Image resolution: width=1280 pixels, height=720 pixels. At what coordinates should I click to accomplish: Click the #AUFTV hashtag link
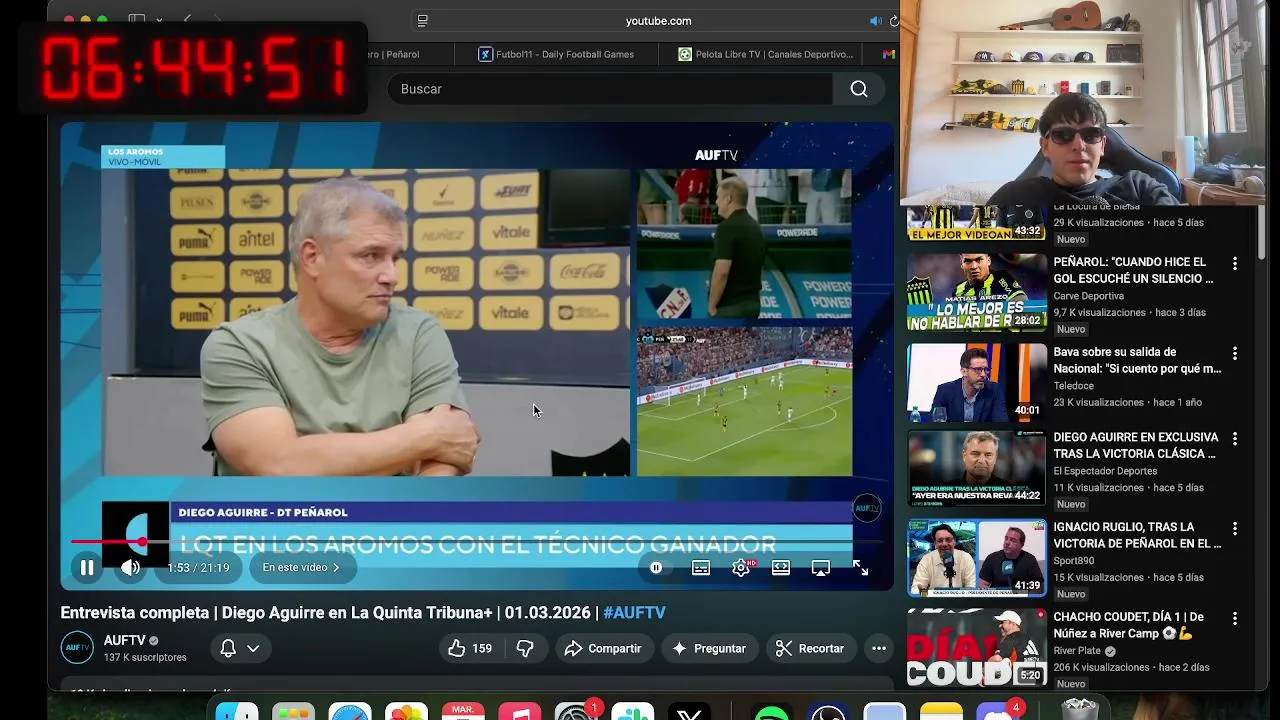(634, 613)
